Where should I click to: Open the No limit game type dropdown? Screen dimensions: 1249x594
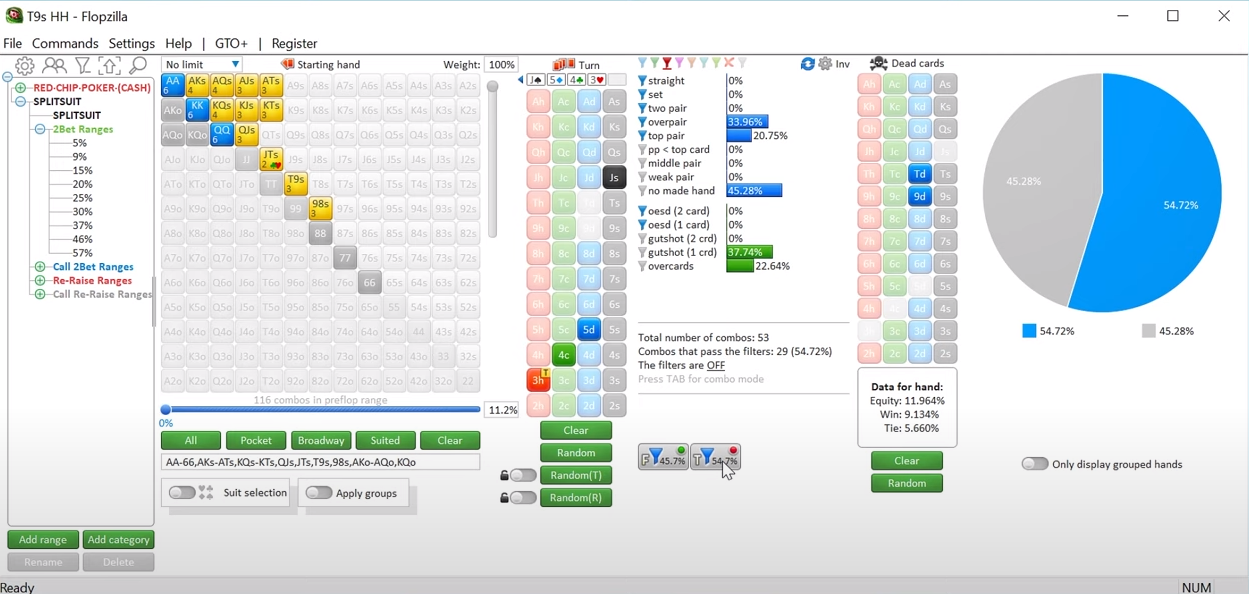204,64
